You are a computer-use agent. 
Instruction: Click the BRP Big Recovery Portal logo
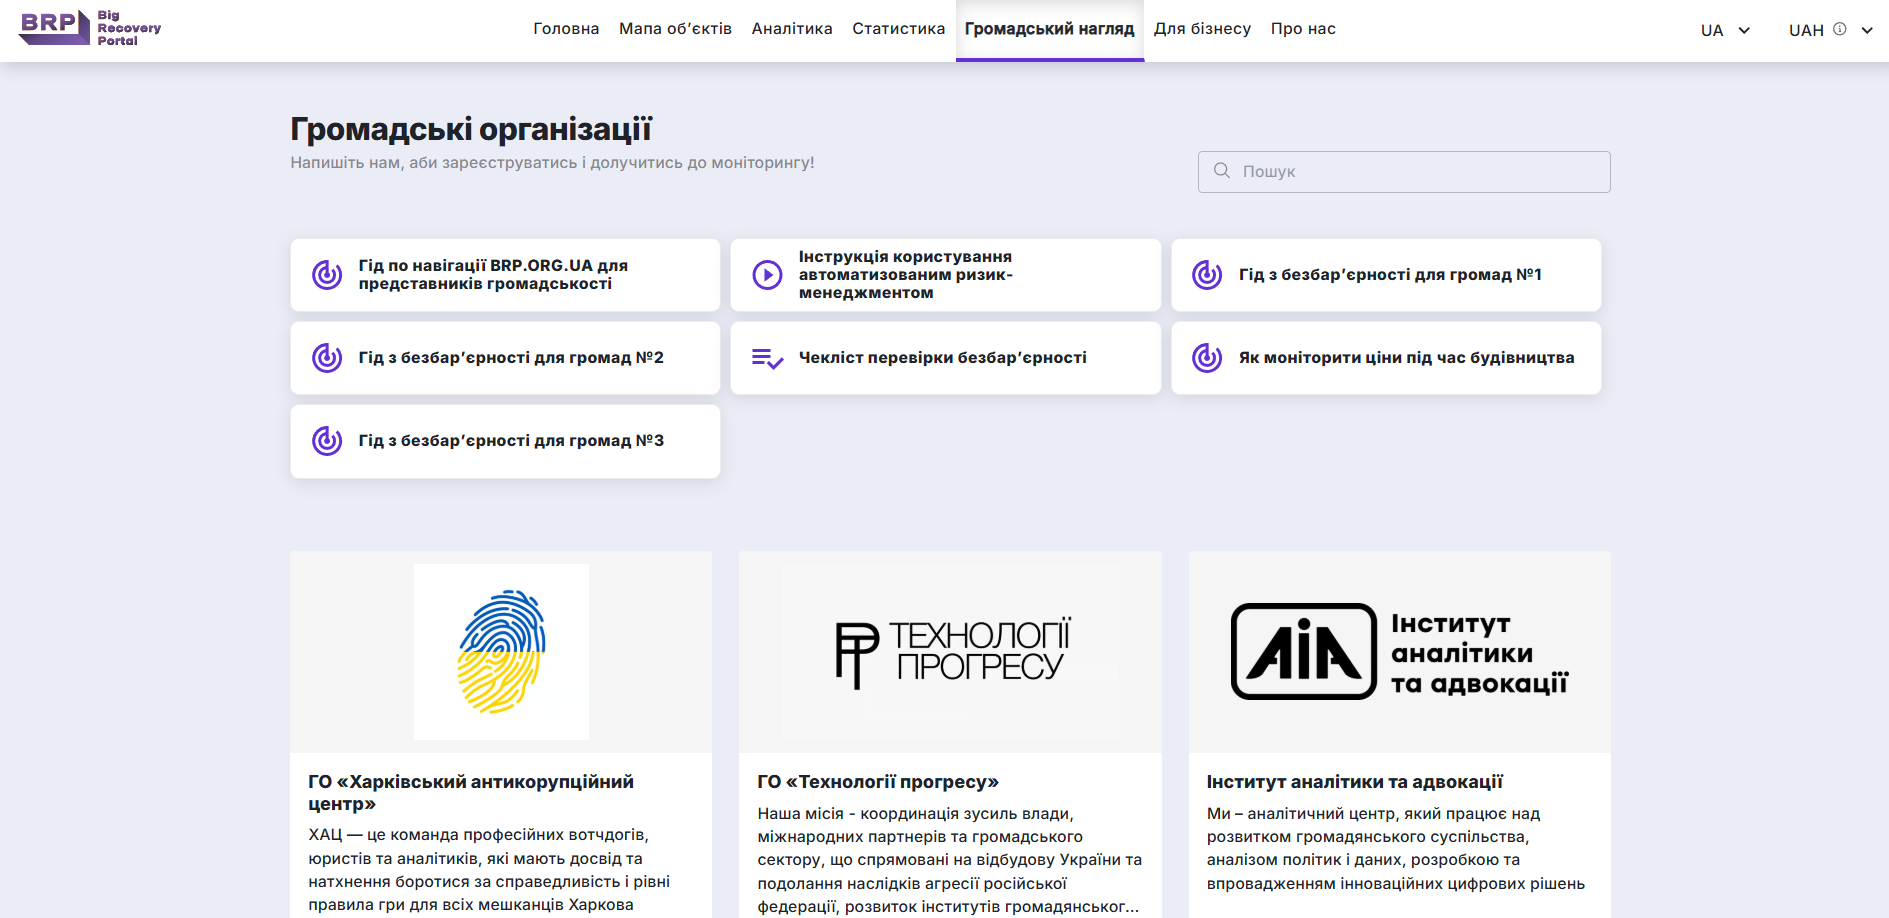click(90, 28)
